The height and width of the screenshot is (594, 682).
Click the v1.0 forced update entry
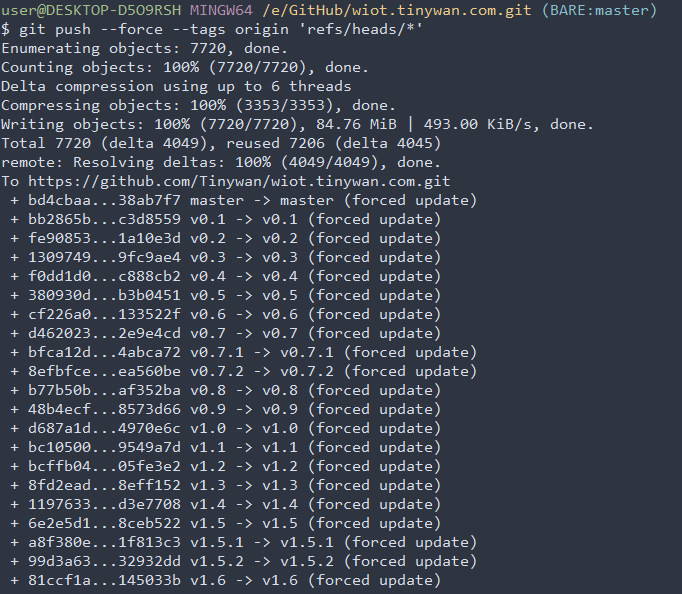click(226, 428)
